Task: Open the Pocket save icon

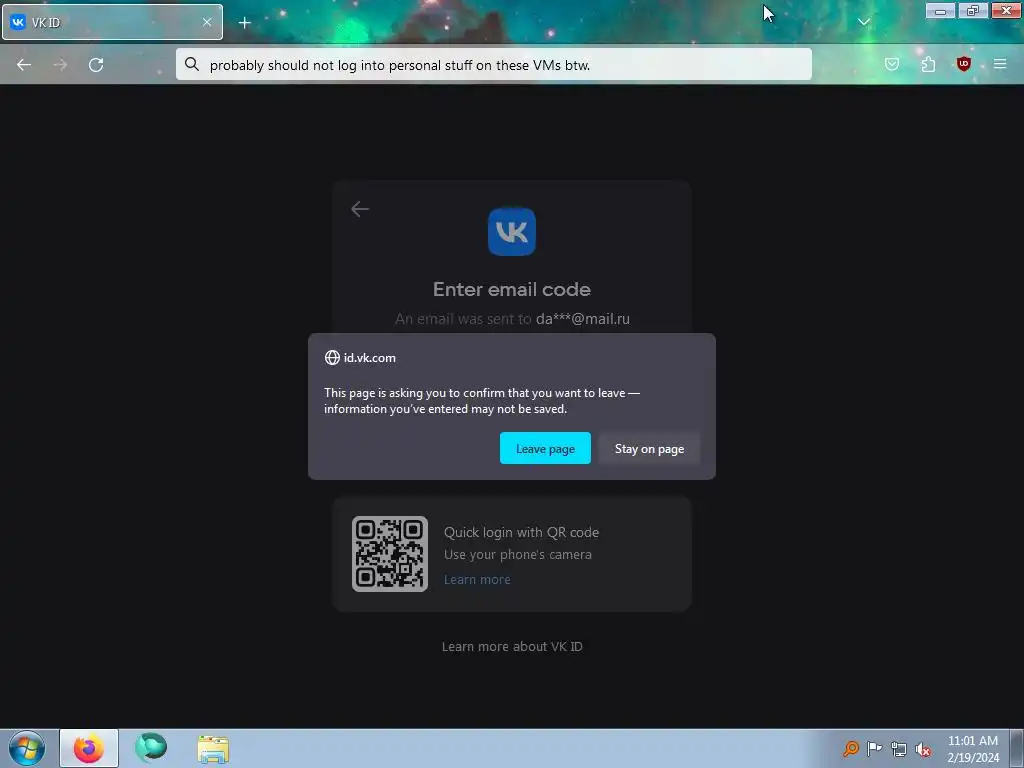Action: [891, 64]
